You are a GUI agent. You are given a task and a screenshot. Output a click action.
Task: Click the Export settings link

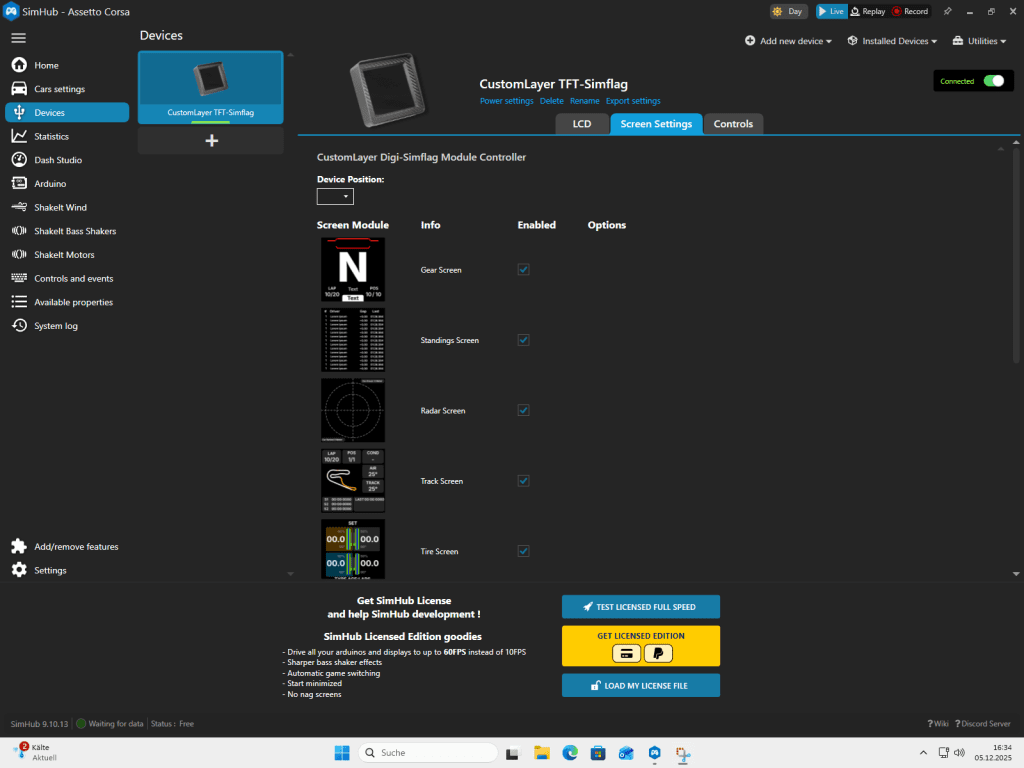click(633, 101)
